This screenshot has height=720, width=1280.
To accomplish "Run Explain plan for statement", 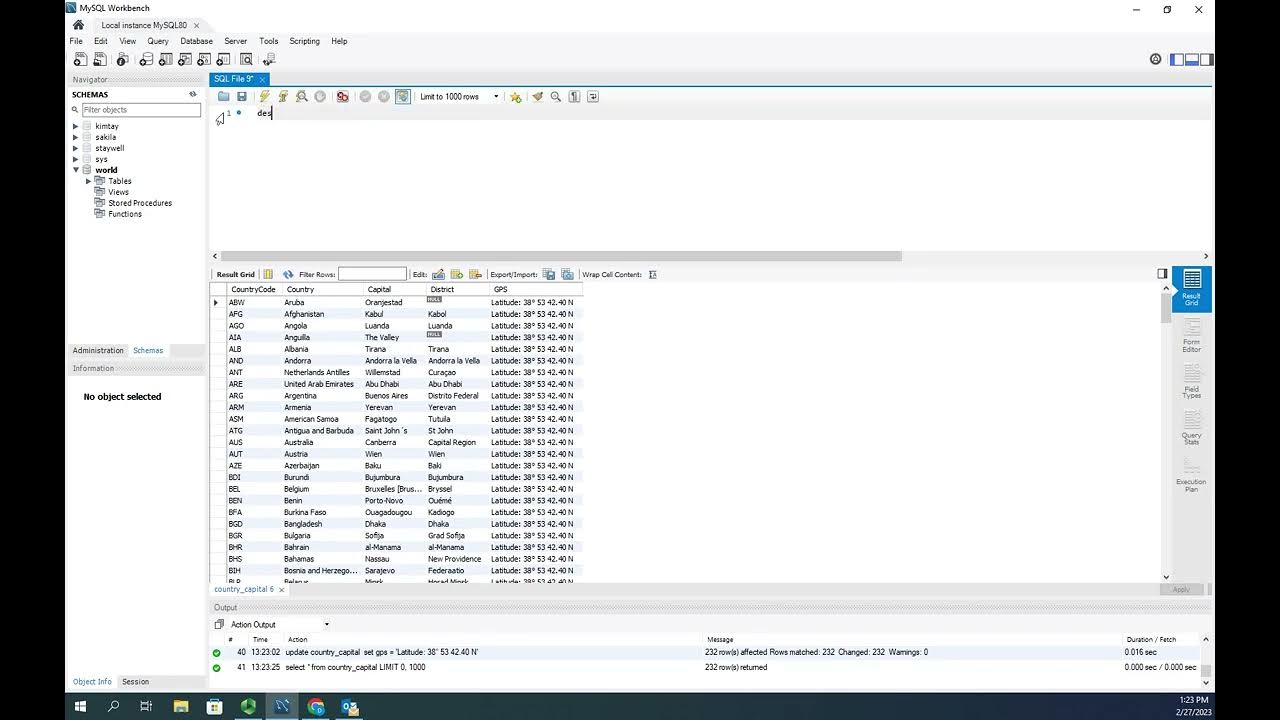I will pyautogui.click(x=302, y=97).
